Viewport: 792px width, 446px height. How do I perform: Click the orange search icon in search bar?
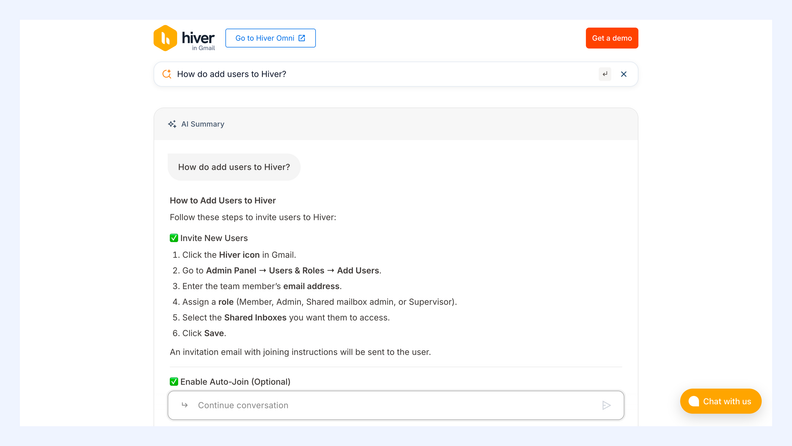coord(167,74)
